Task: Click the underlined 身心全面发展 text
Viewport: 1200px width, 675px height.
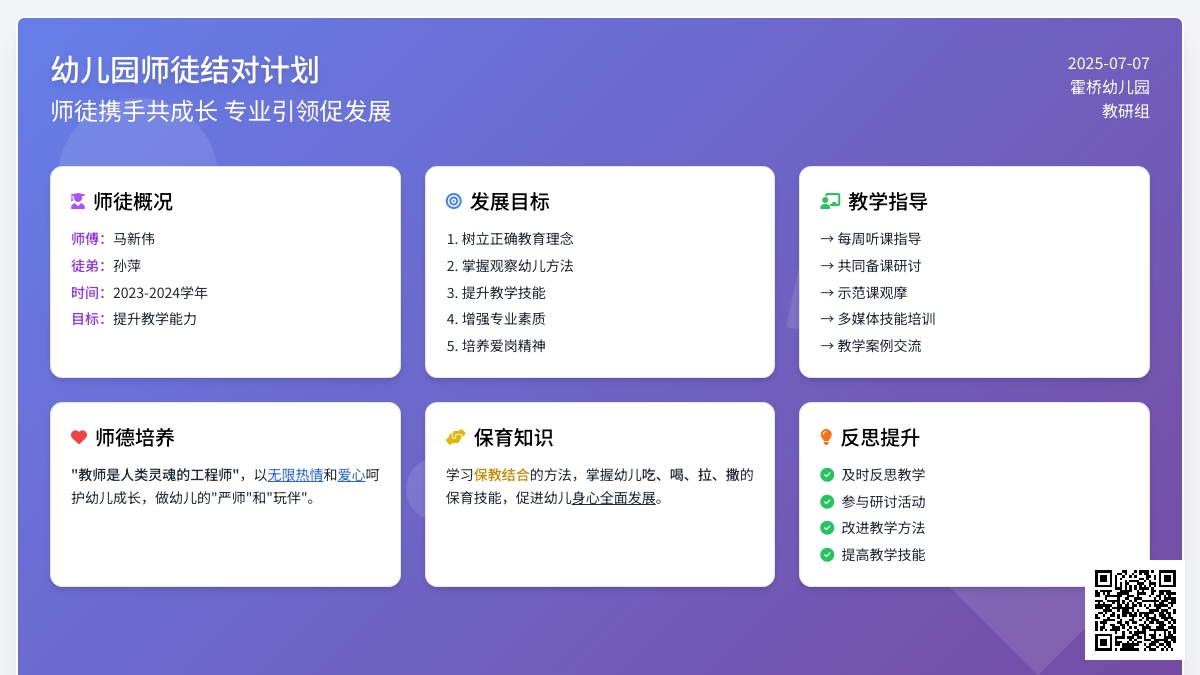Action: (614, 498)
